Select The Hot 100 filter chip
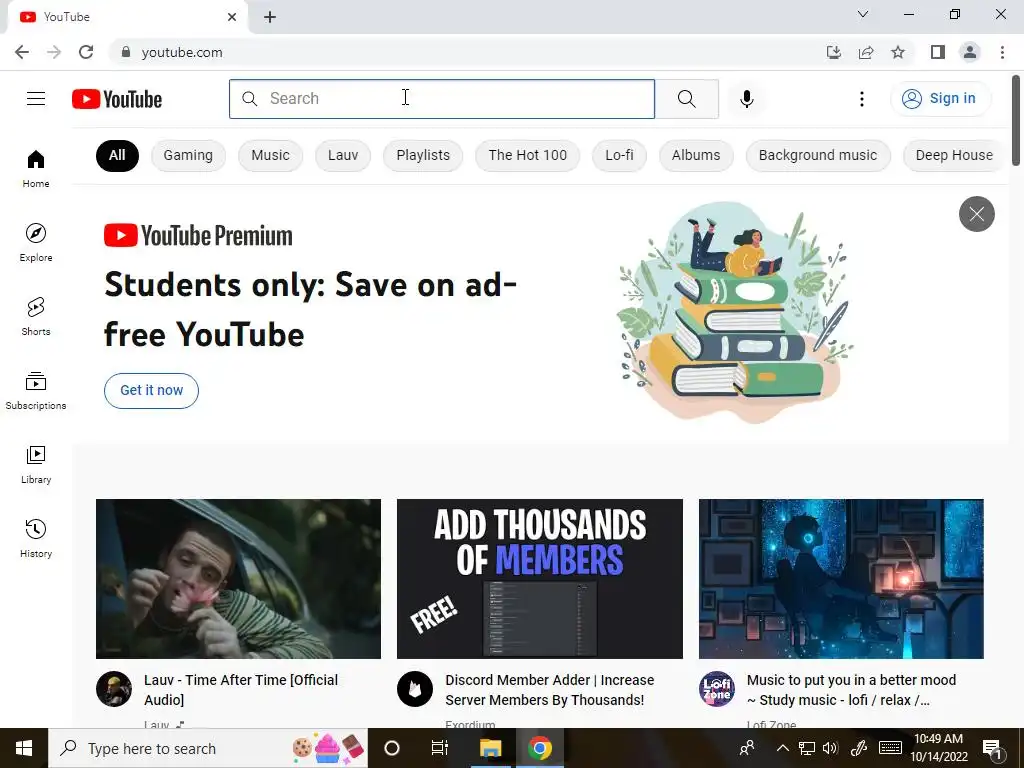 tap(528, 155)
